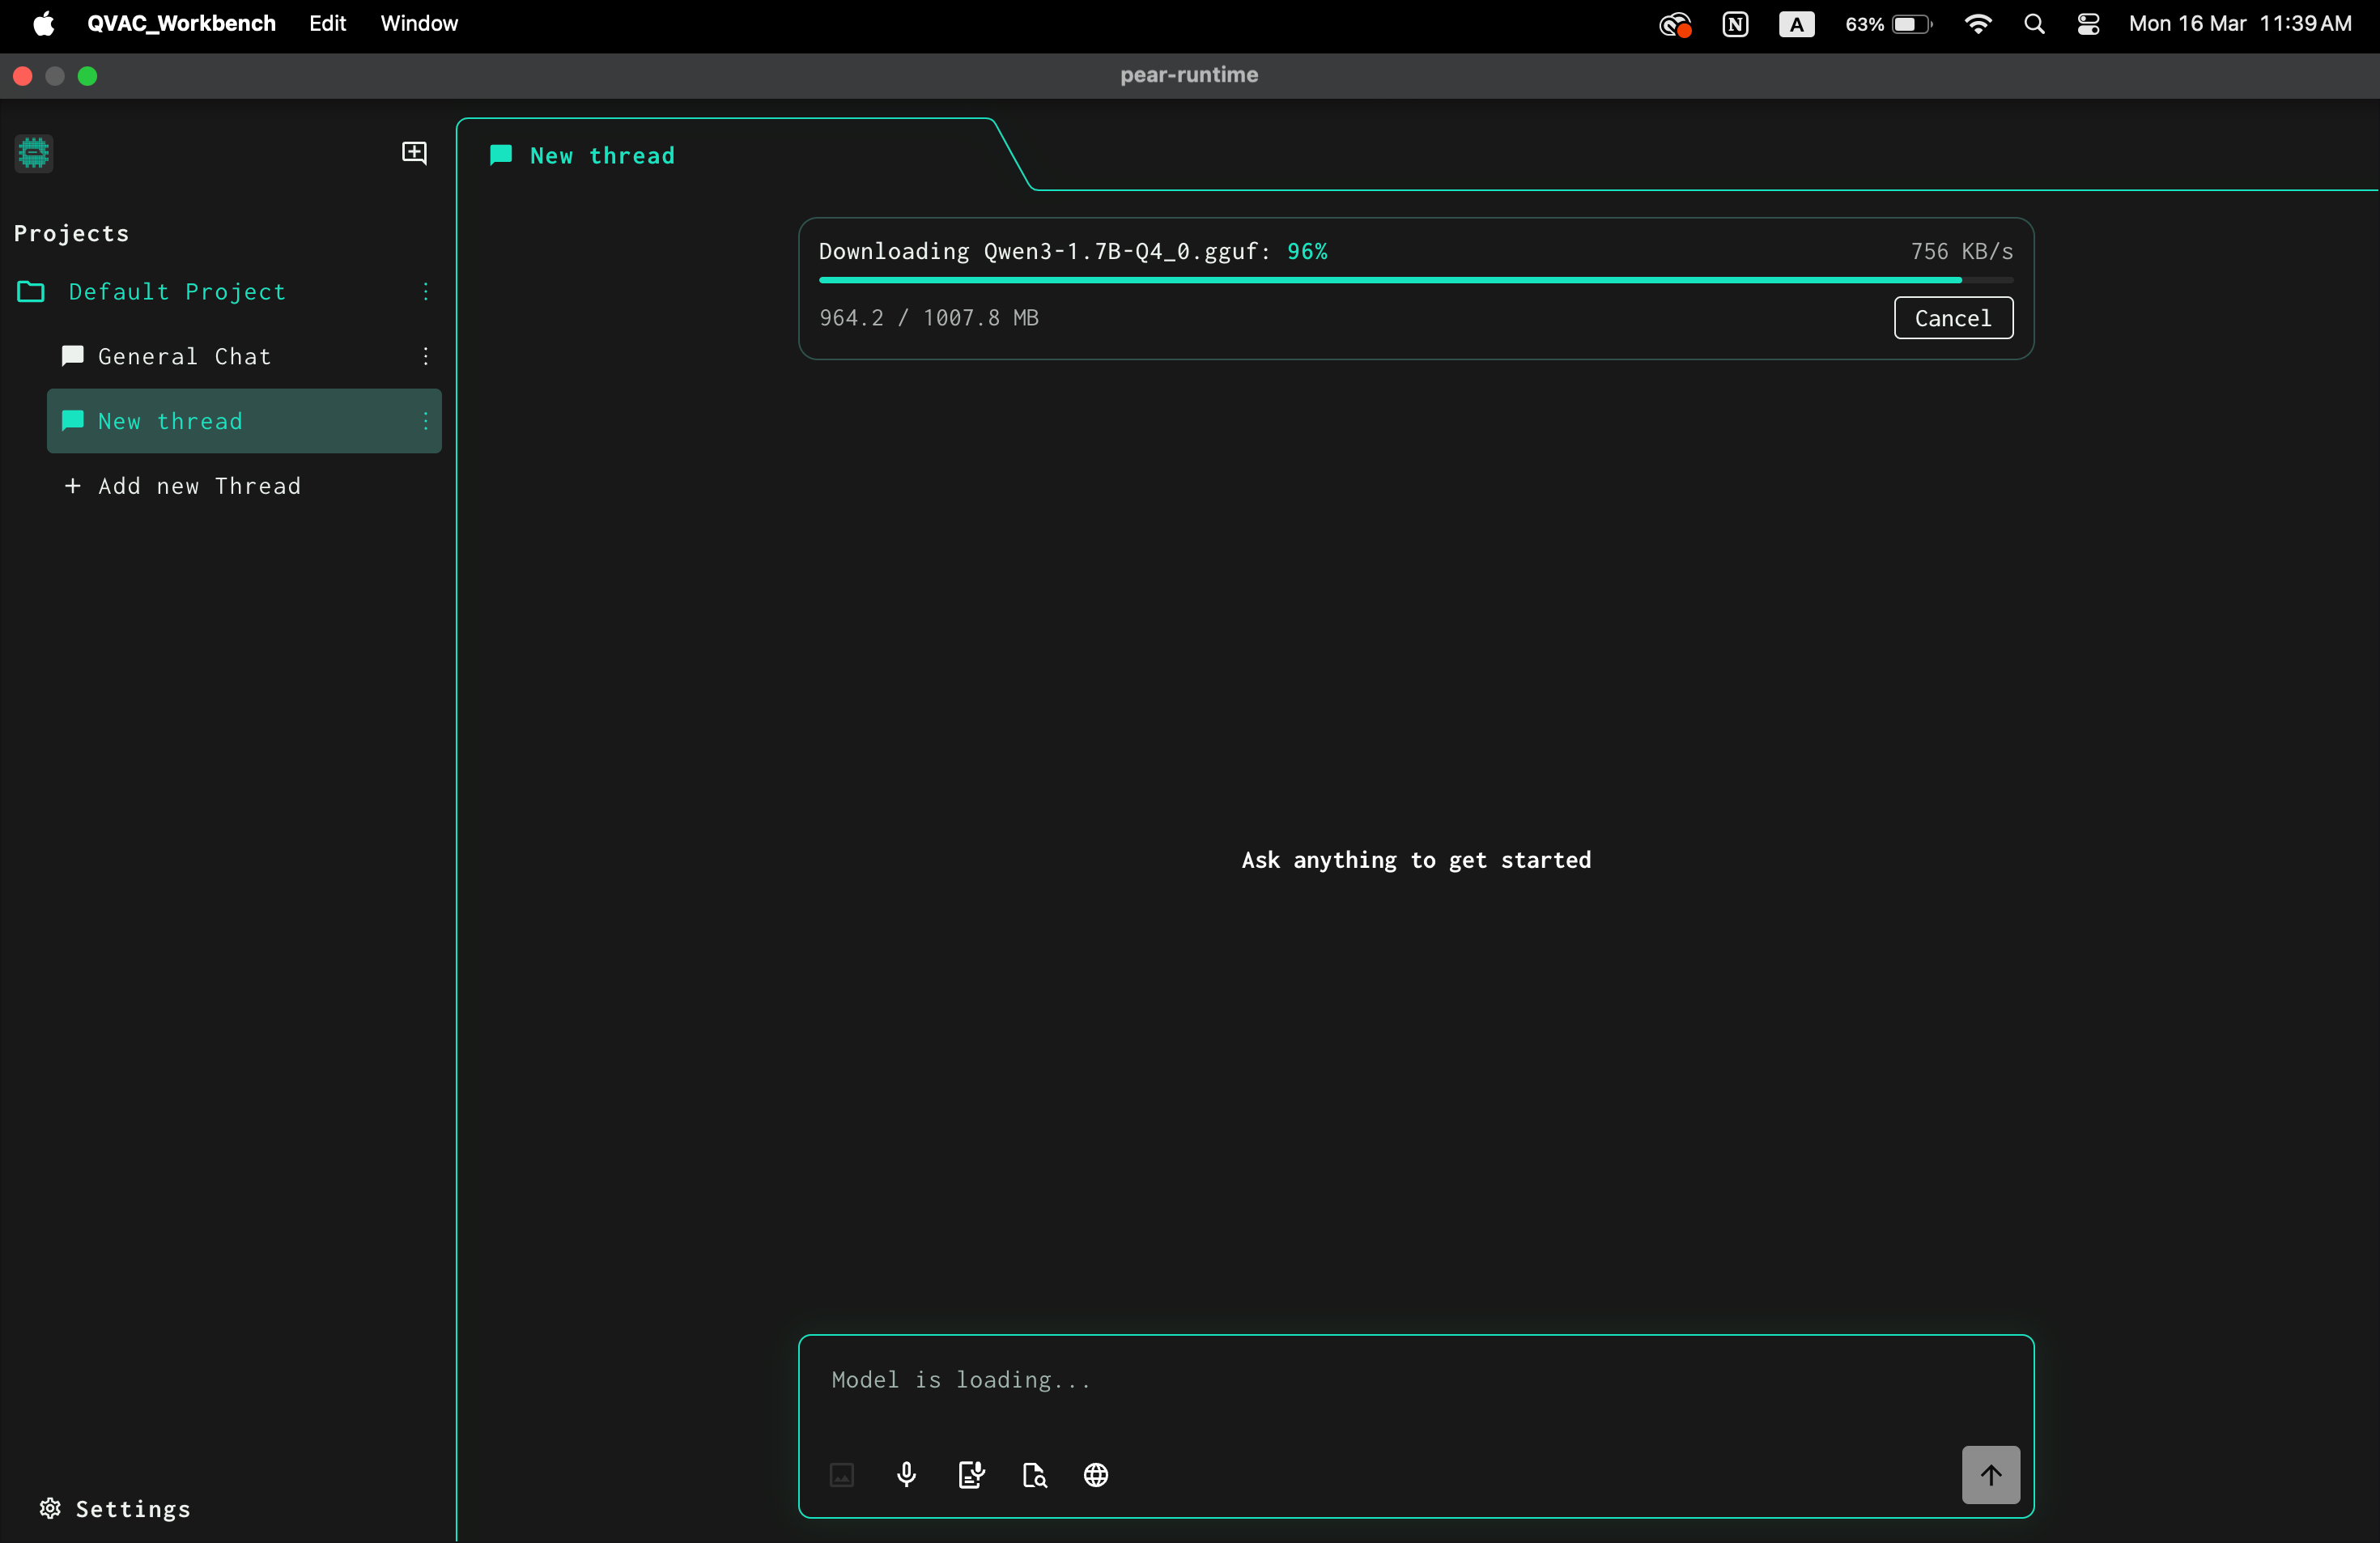Open General Chat three-dot options menu
The image size is (2380, 1543).
(426, 356)
